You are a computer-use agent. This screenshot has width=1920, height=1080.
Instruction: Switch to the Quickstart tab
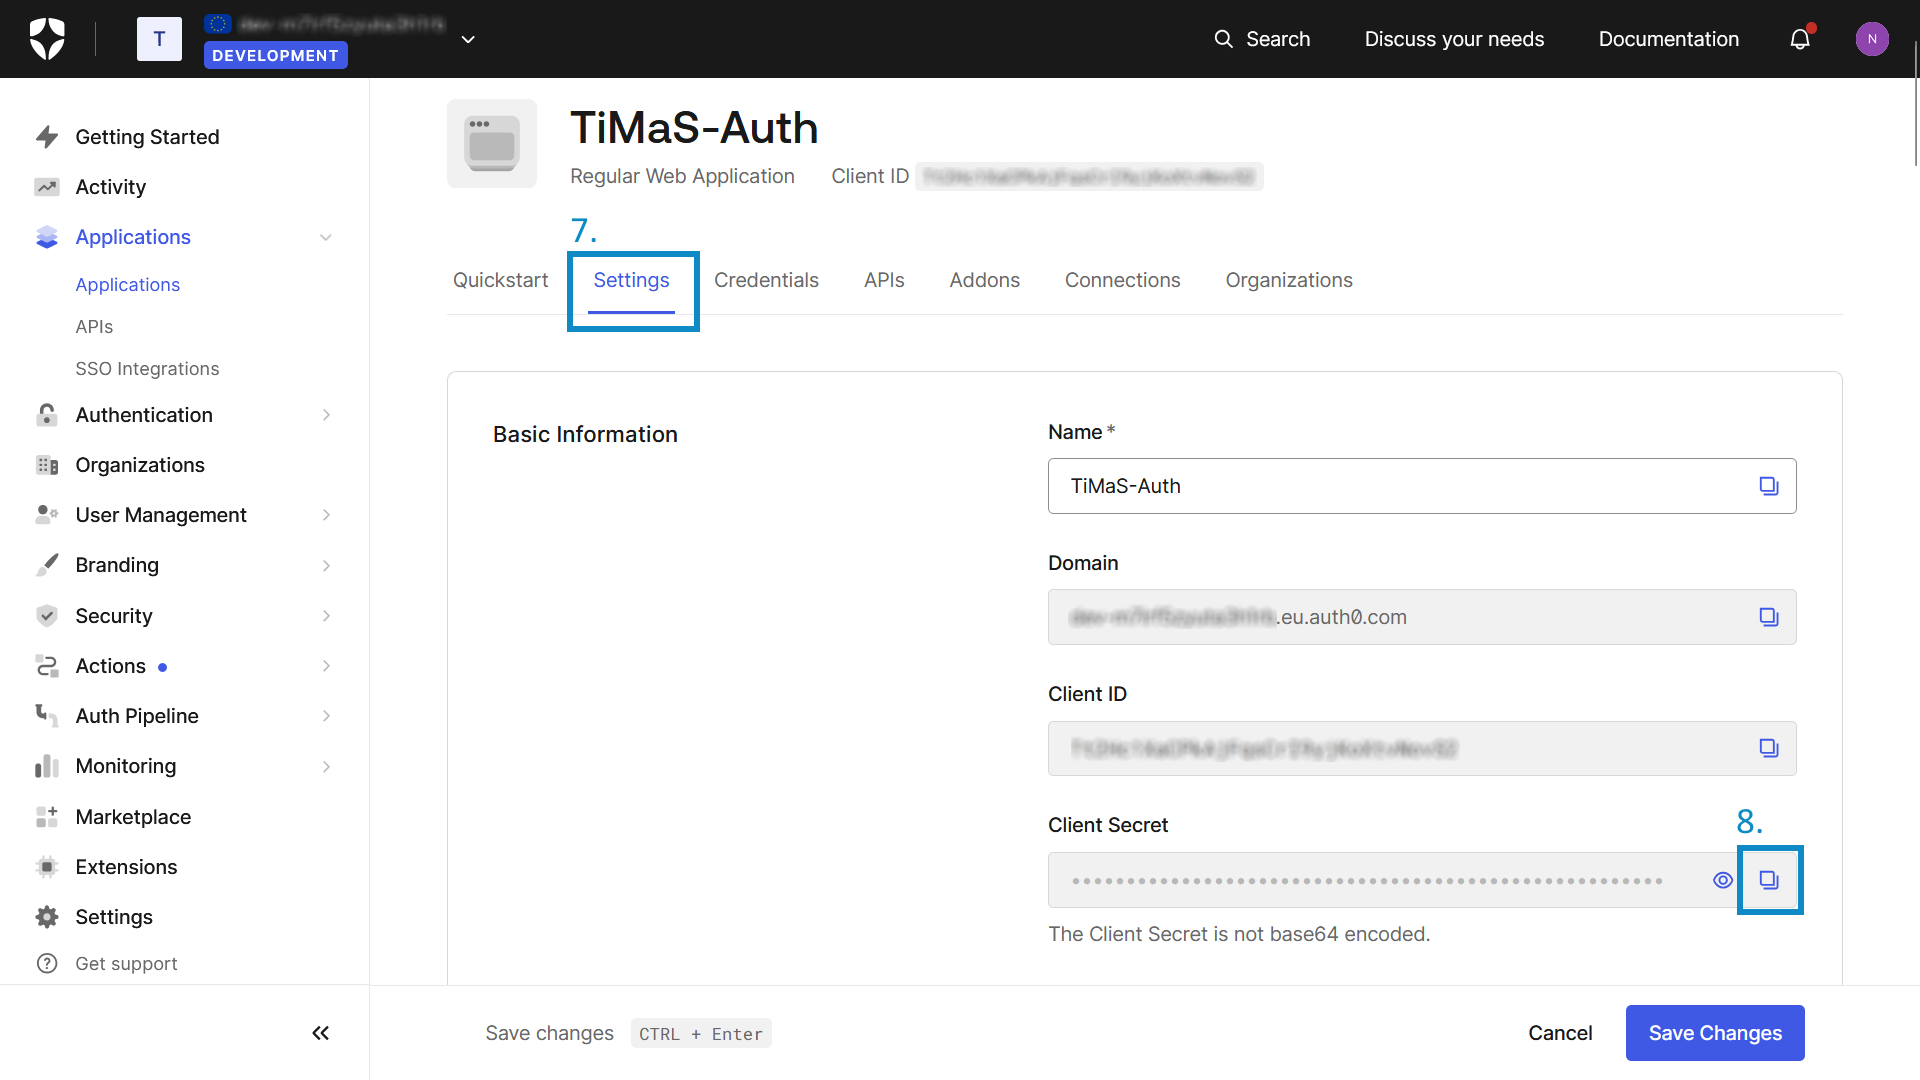[500, 281]
